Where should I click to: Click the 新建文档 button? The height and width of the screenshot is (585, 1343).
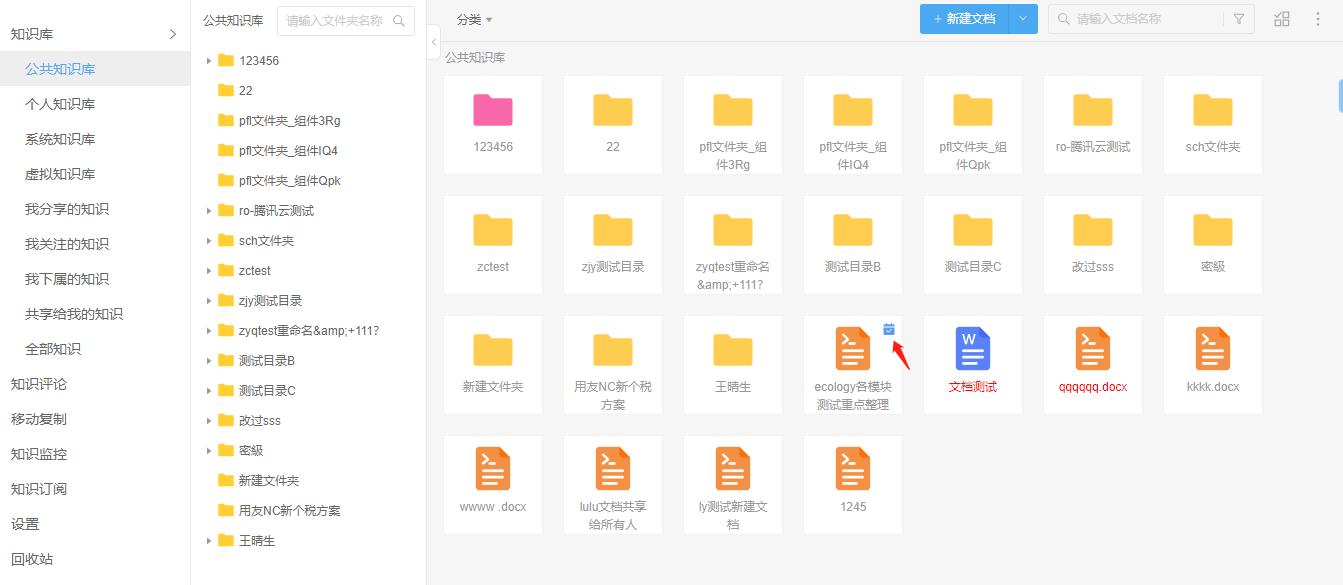tap(964, 19)
